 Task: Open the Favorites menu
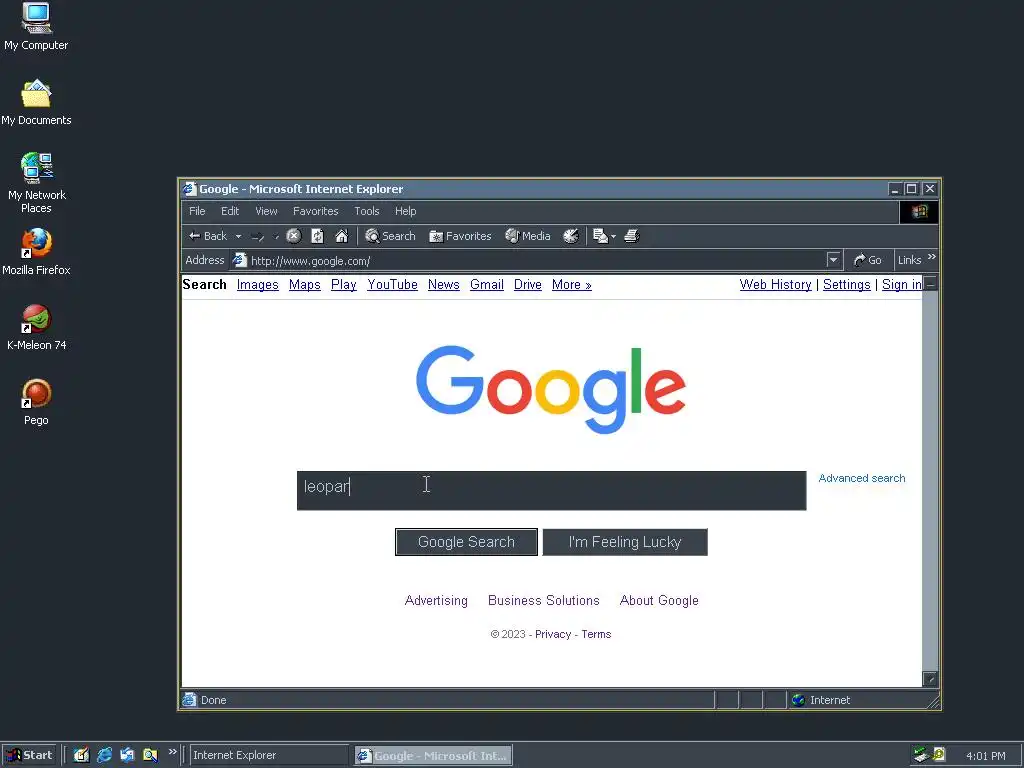[315, 211]
